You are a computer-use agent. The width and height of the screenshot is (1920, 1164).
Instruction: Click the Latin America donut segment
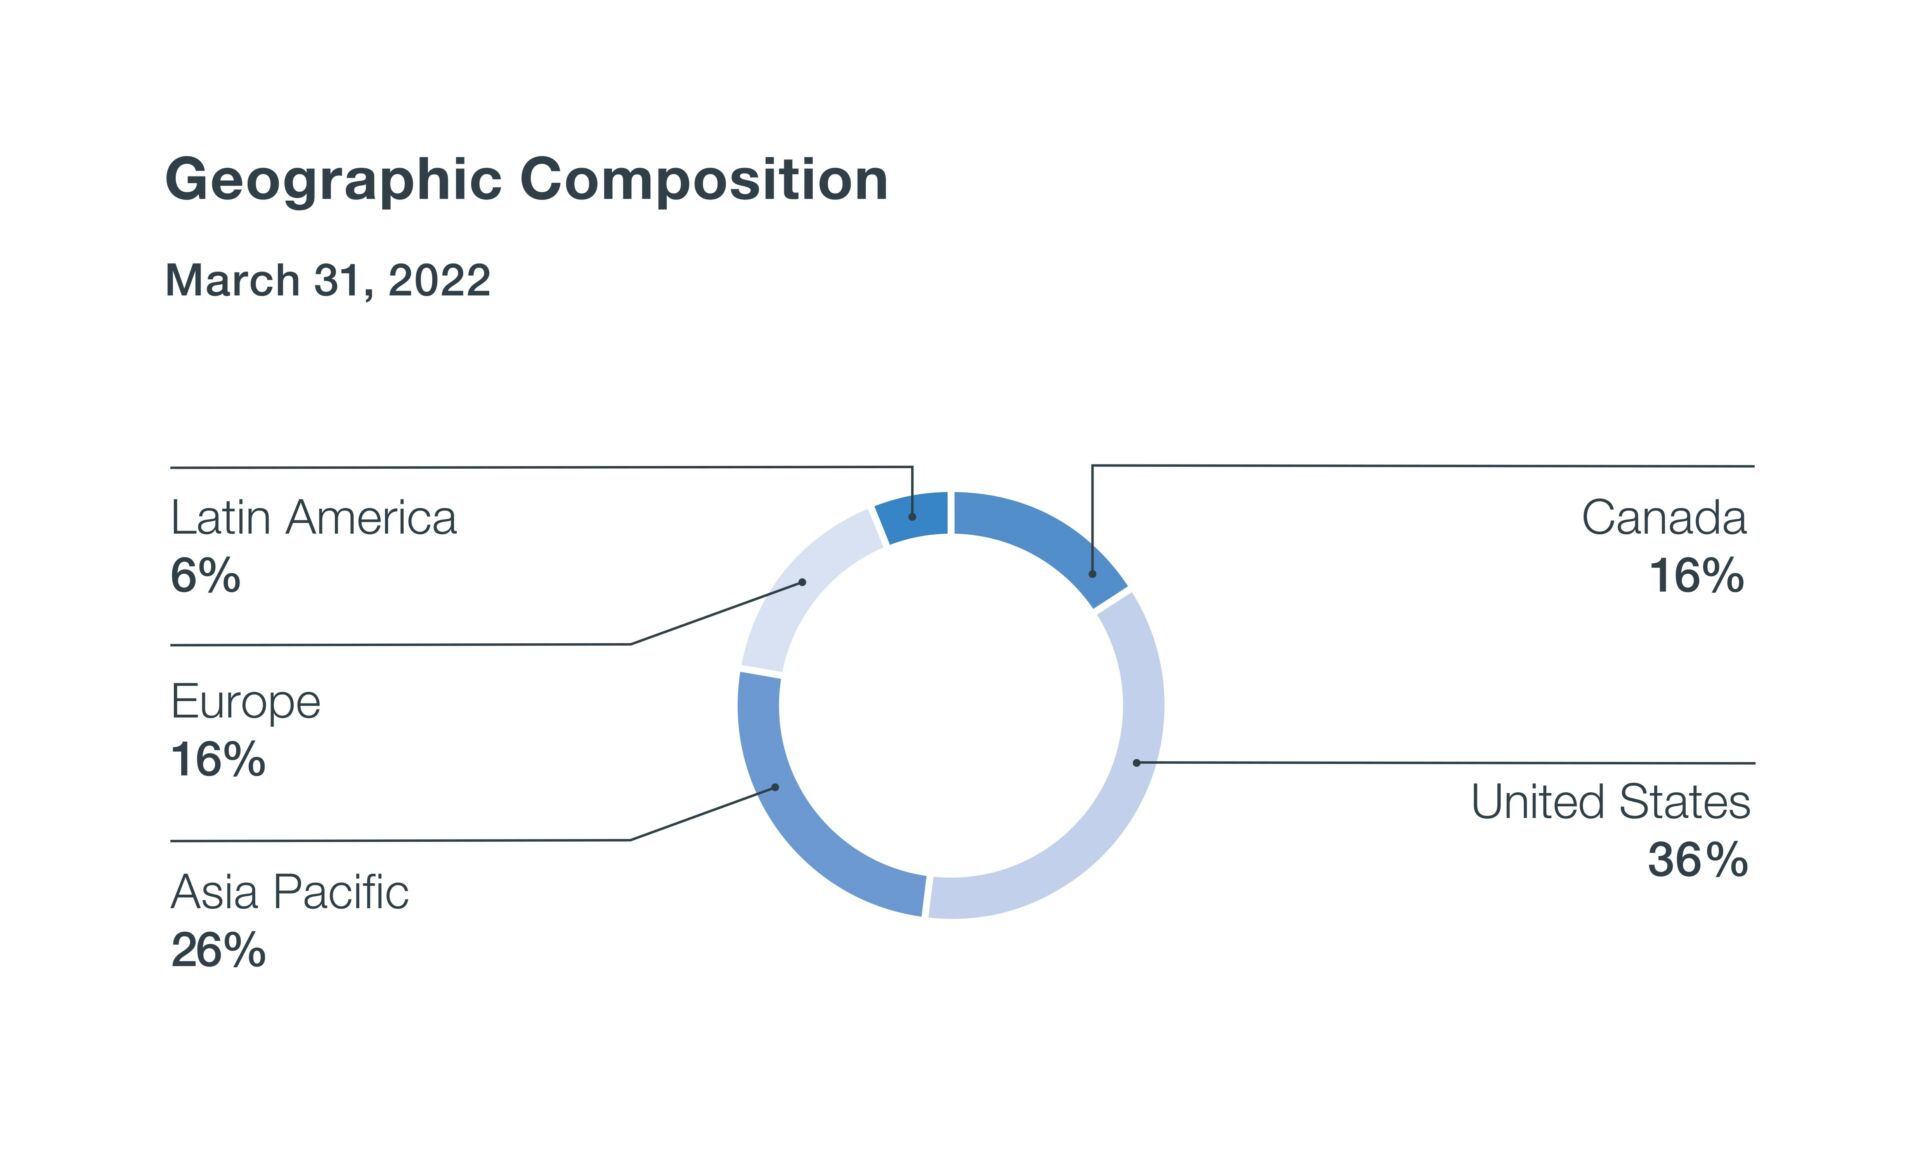(913, 516)
